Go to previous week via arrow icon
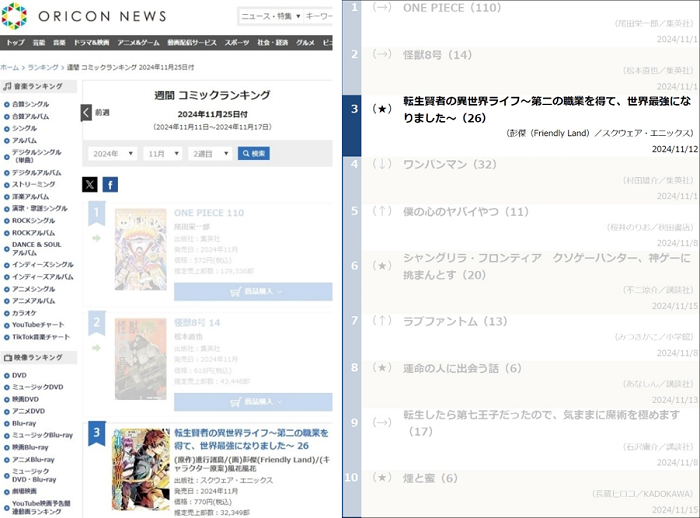Image resolution: width=700 pixels, height=518 pixels. pos(87,113)
